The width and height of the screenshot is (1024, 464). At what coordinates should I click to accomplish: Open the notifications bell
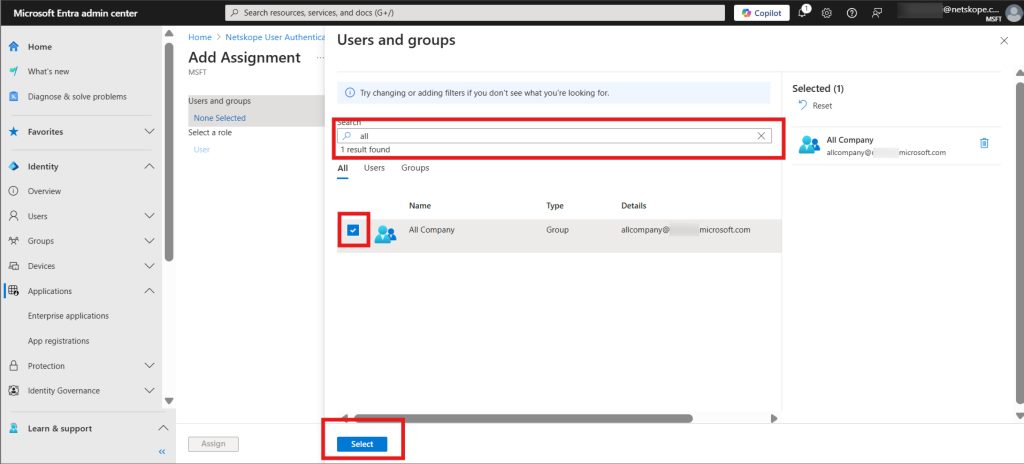803,13
